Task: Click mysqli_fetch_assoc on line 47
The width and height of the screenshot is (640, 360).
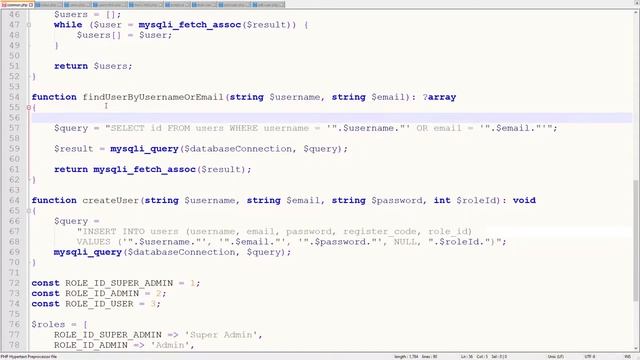Action: pyautogui.click(x=190, y=25)
